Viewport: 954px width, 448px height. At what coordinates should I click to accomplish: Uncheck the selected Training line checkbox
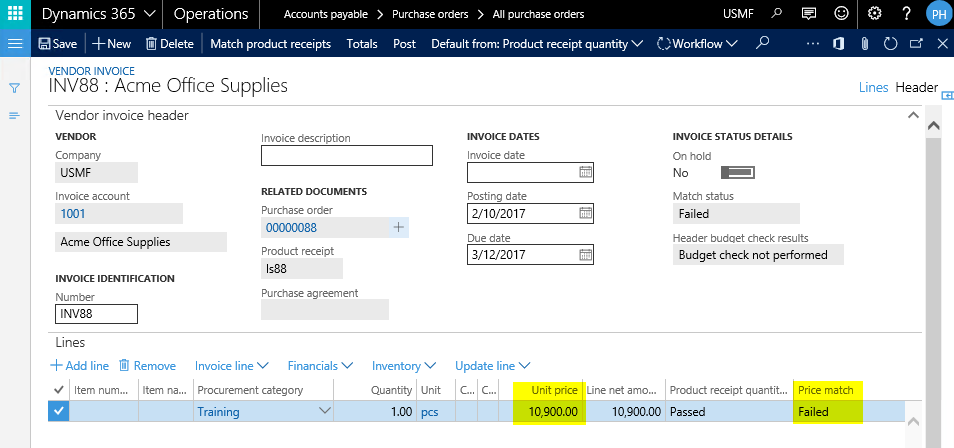[x=59, y=411]
